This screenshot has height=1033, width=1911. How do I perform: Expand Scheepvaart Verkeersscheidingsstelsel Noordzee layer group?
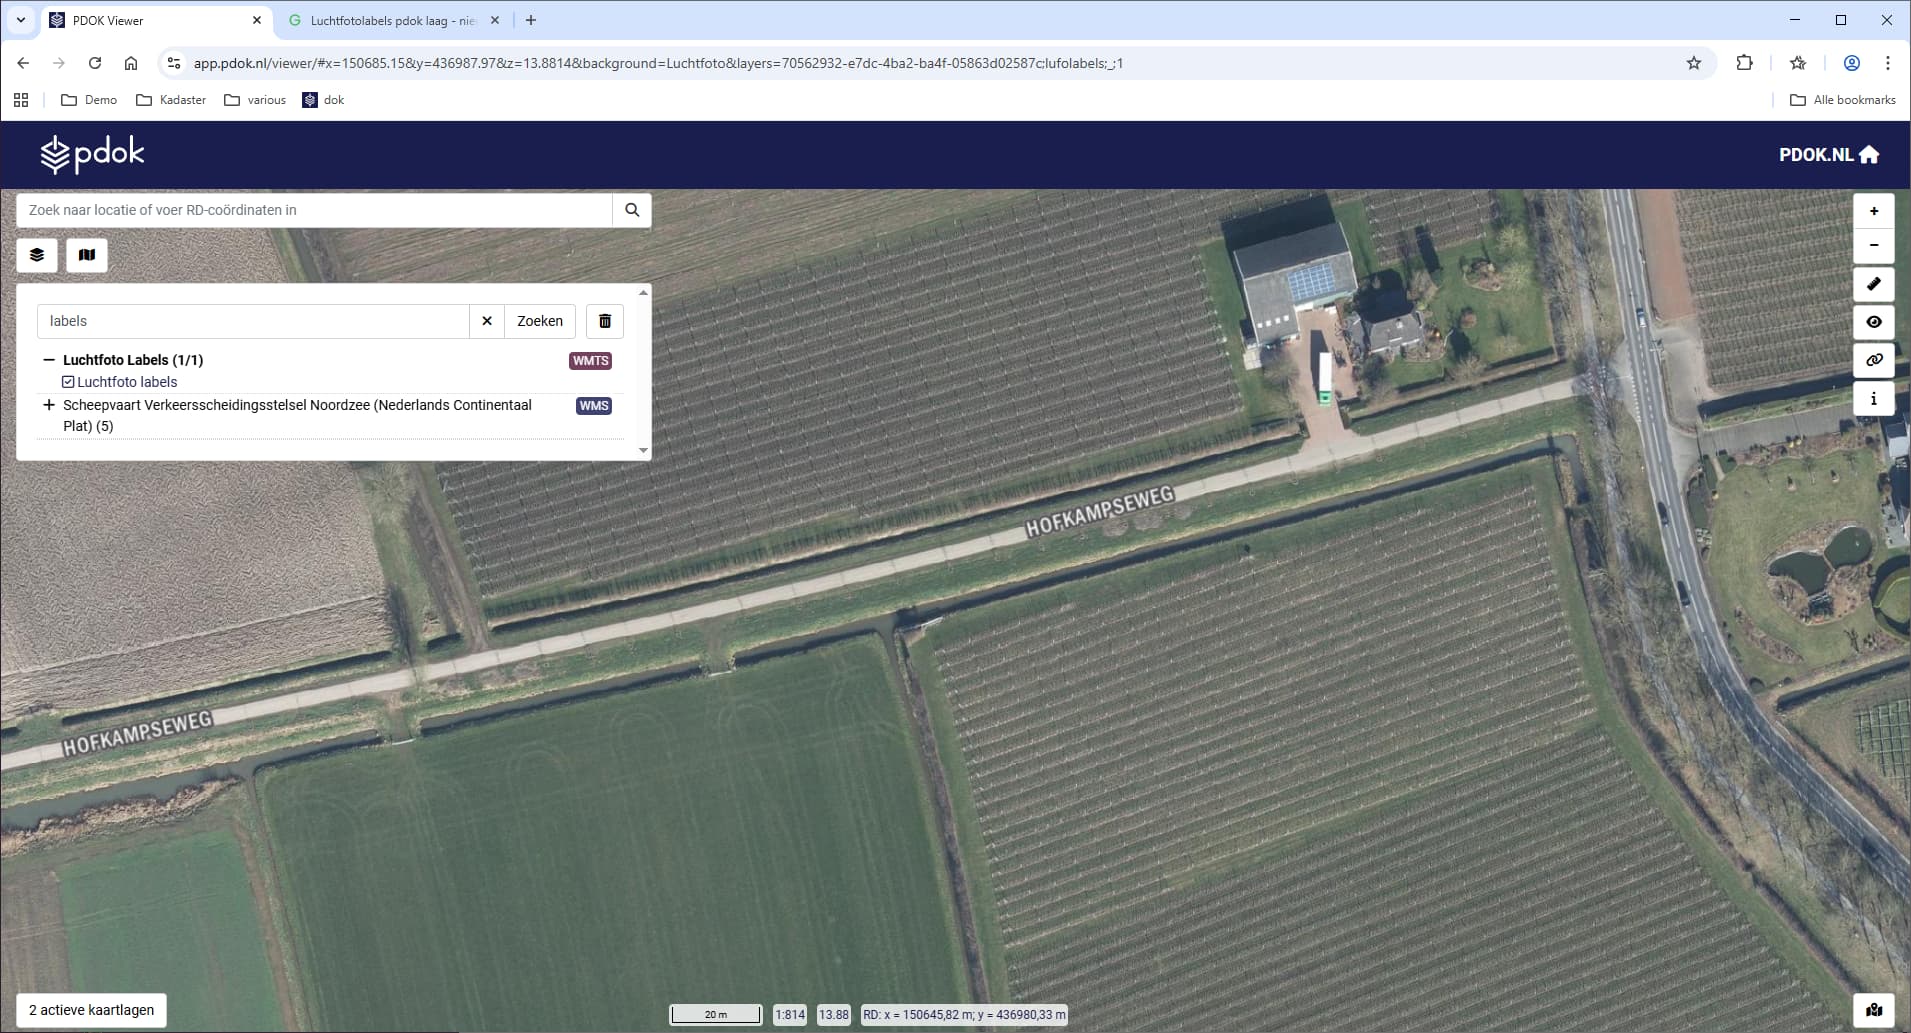click(48, 405)
